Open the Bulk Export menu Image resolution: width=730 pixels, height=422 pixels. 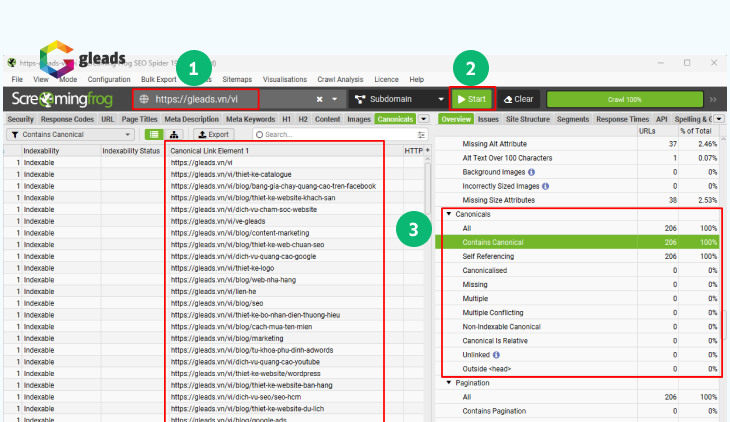[x=159, y=80]
